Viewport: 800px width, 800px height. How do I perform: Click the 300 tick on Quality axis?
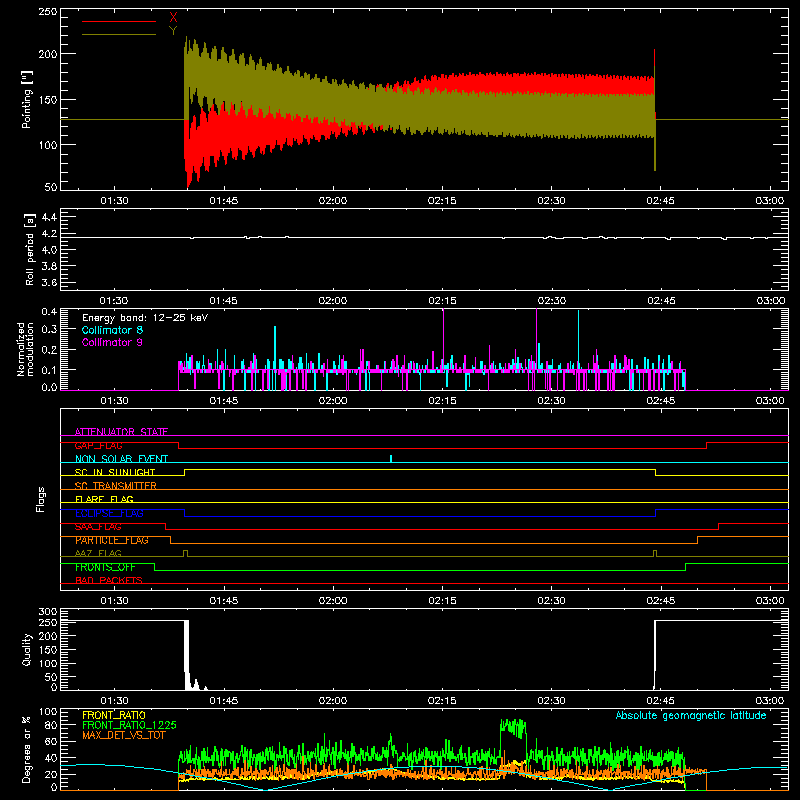(47, 612)
